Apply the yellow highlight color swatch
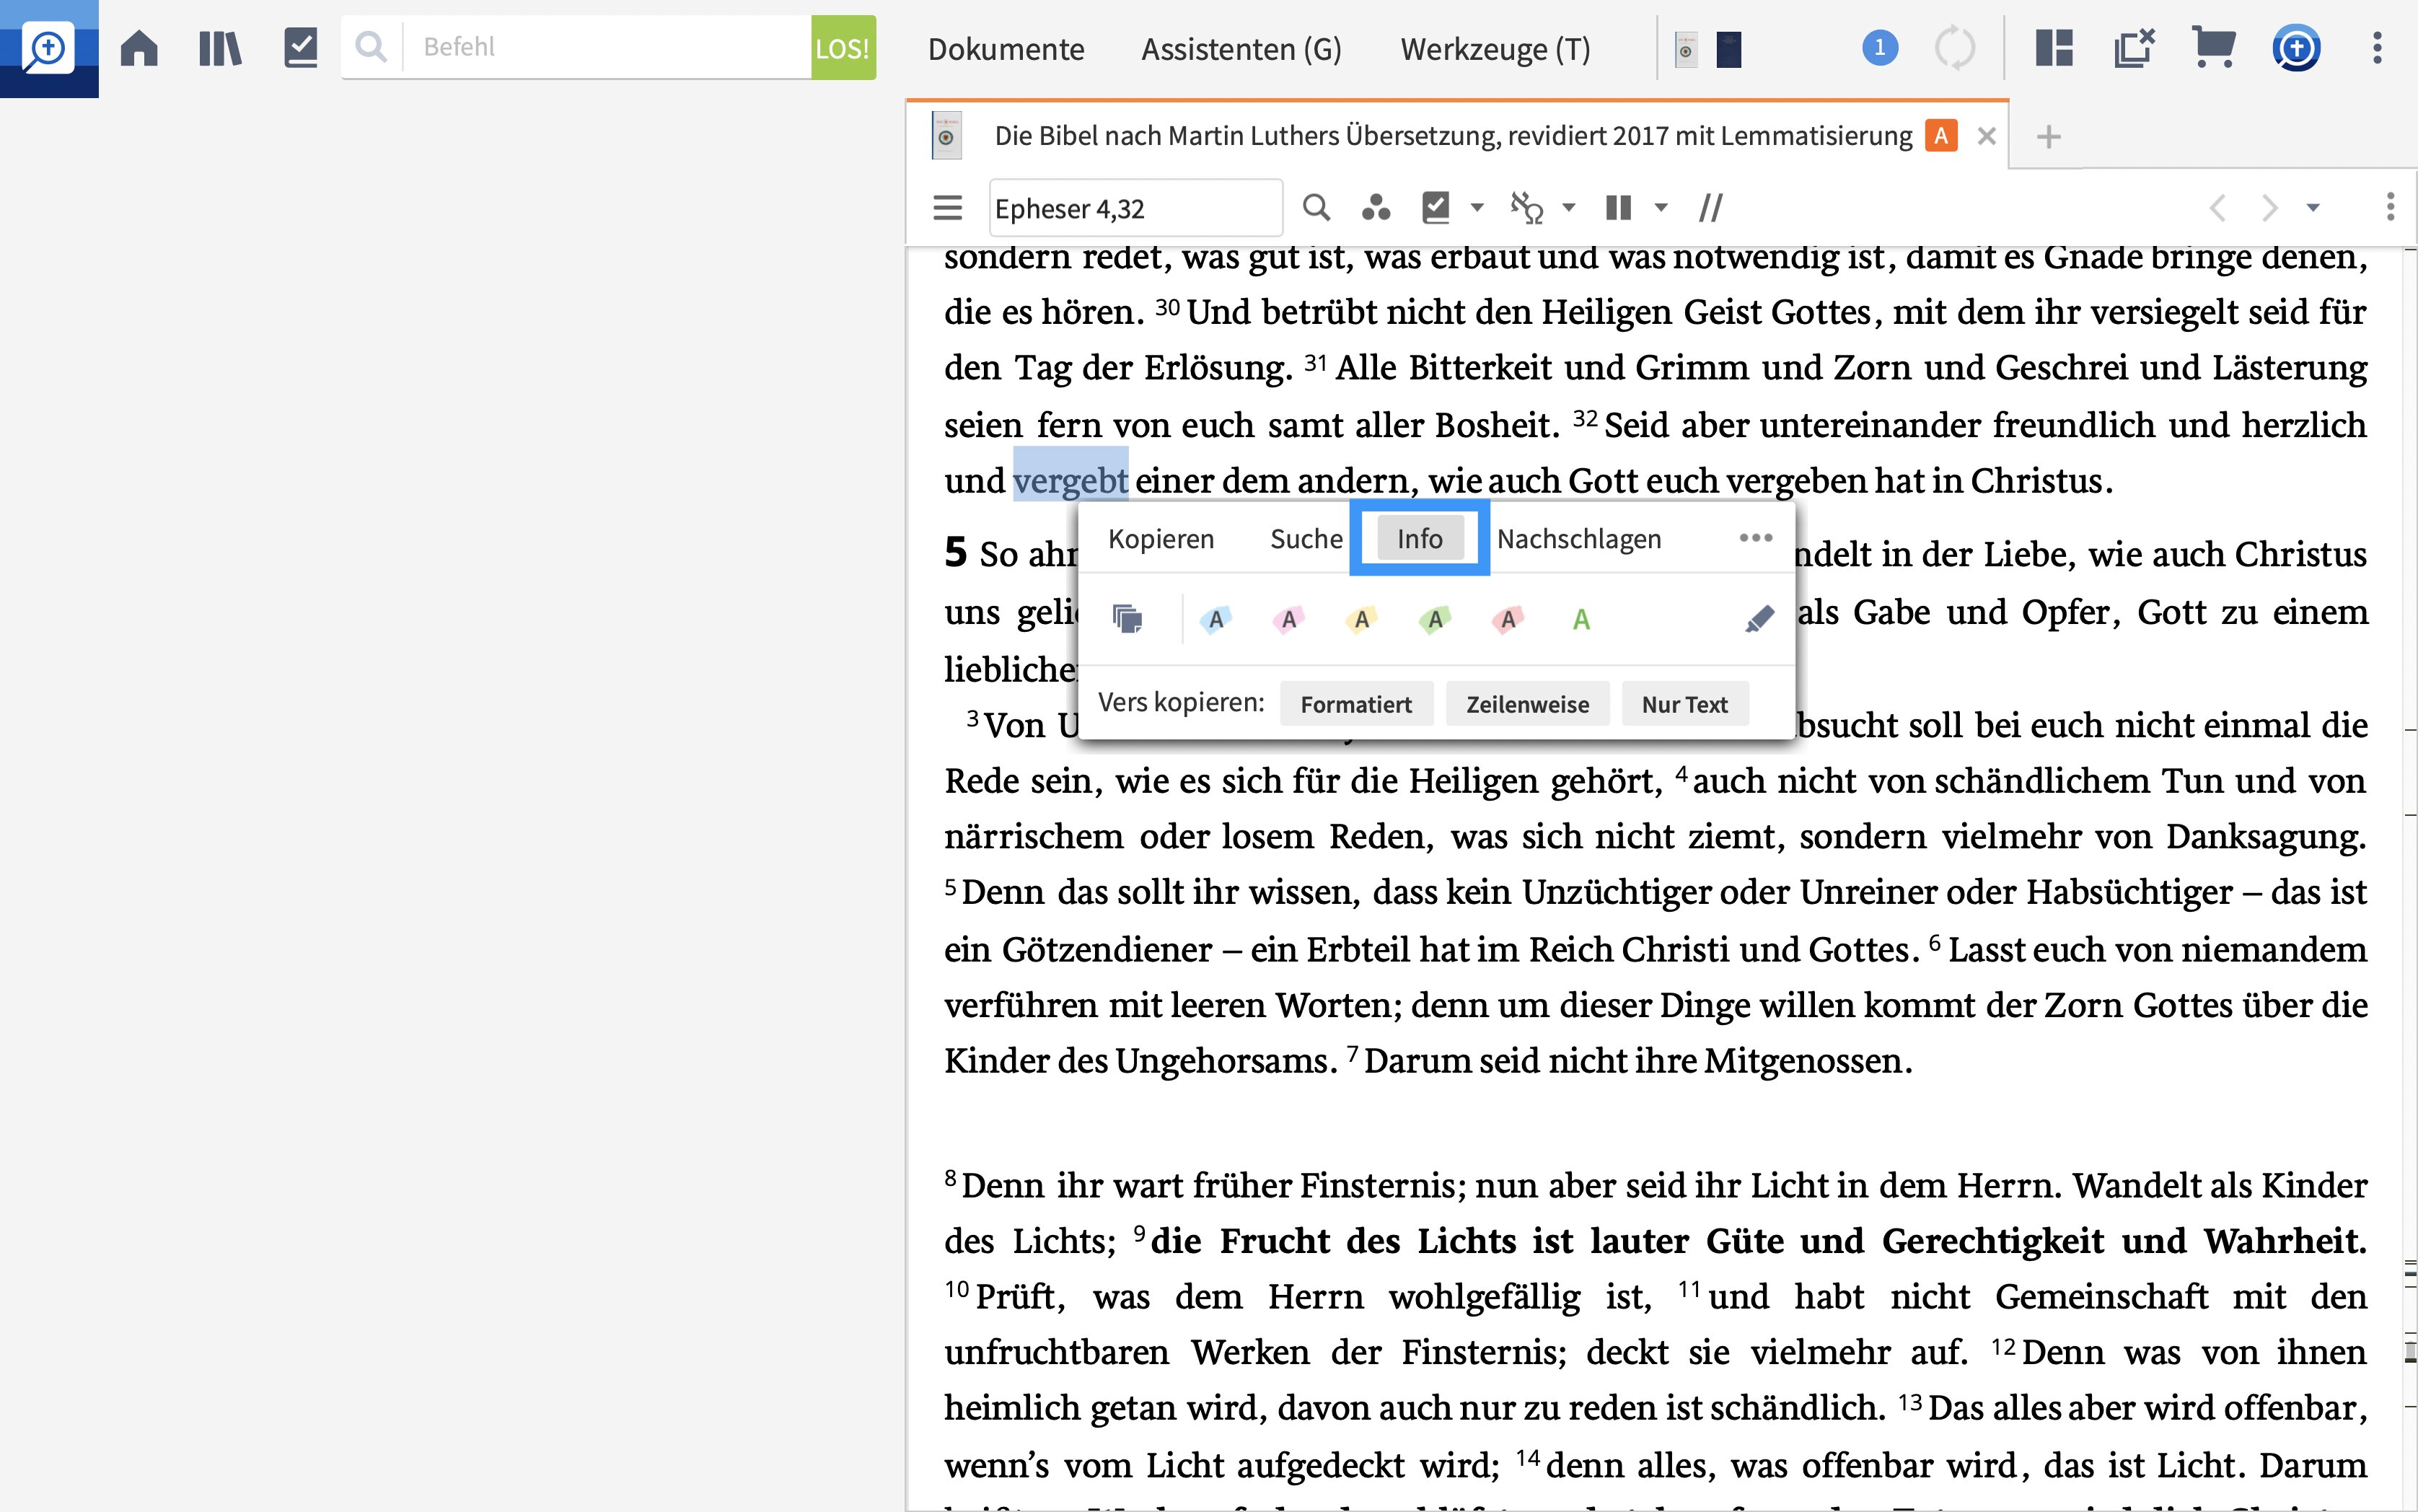This screenshot has height=1512, width=2418. tap(1361, 619)
